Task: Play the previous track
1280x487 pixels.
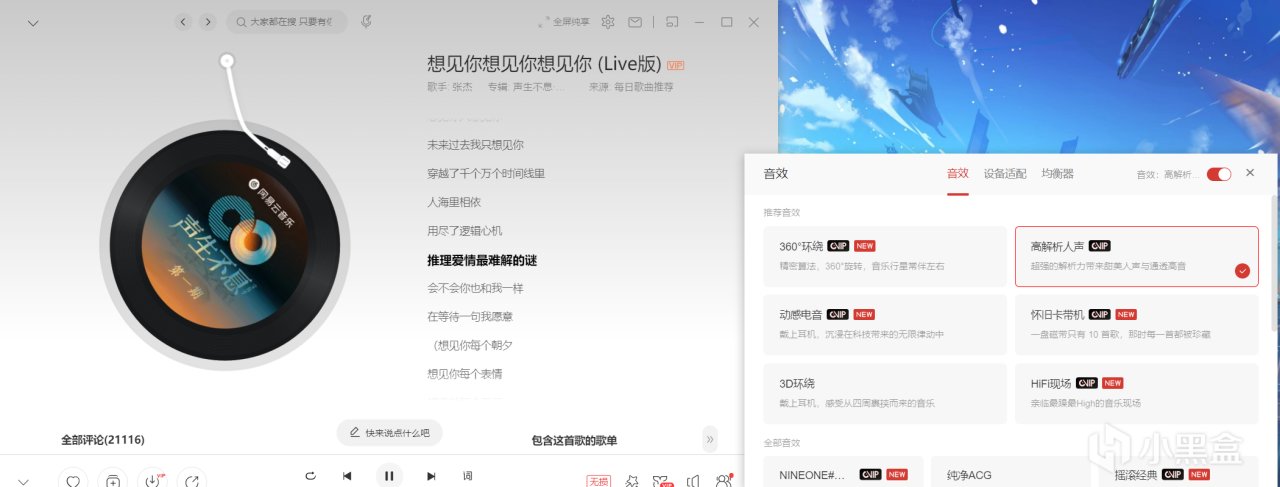Action: coord(347,476)
